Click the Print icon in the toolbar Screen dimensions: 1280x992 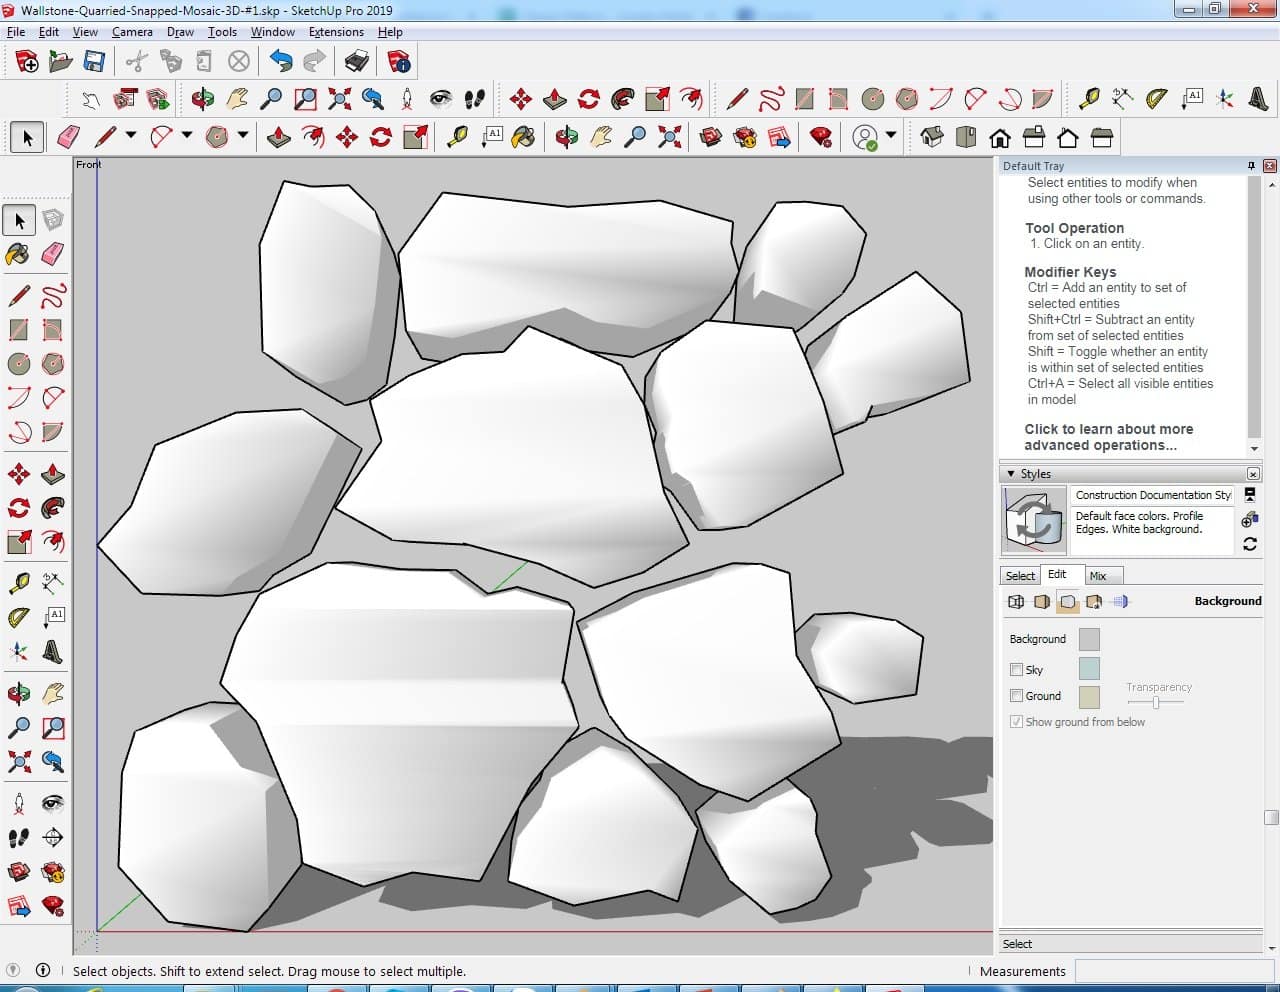click(356, 62)
